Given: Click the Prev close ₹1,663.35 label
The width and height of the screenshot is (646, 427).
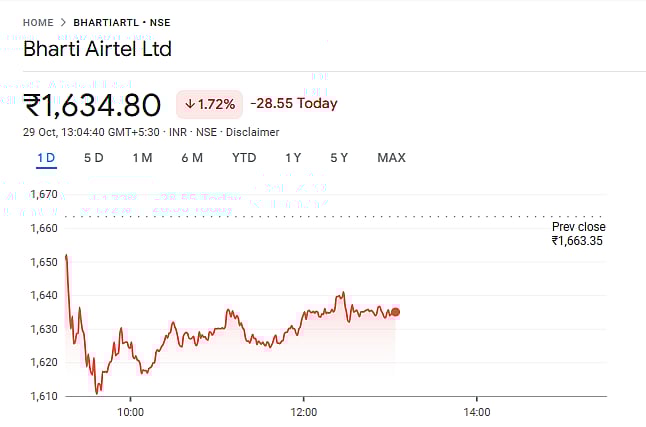Looking at the screenshot, I should click(x=578, y=234).
